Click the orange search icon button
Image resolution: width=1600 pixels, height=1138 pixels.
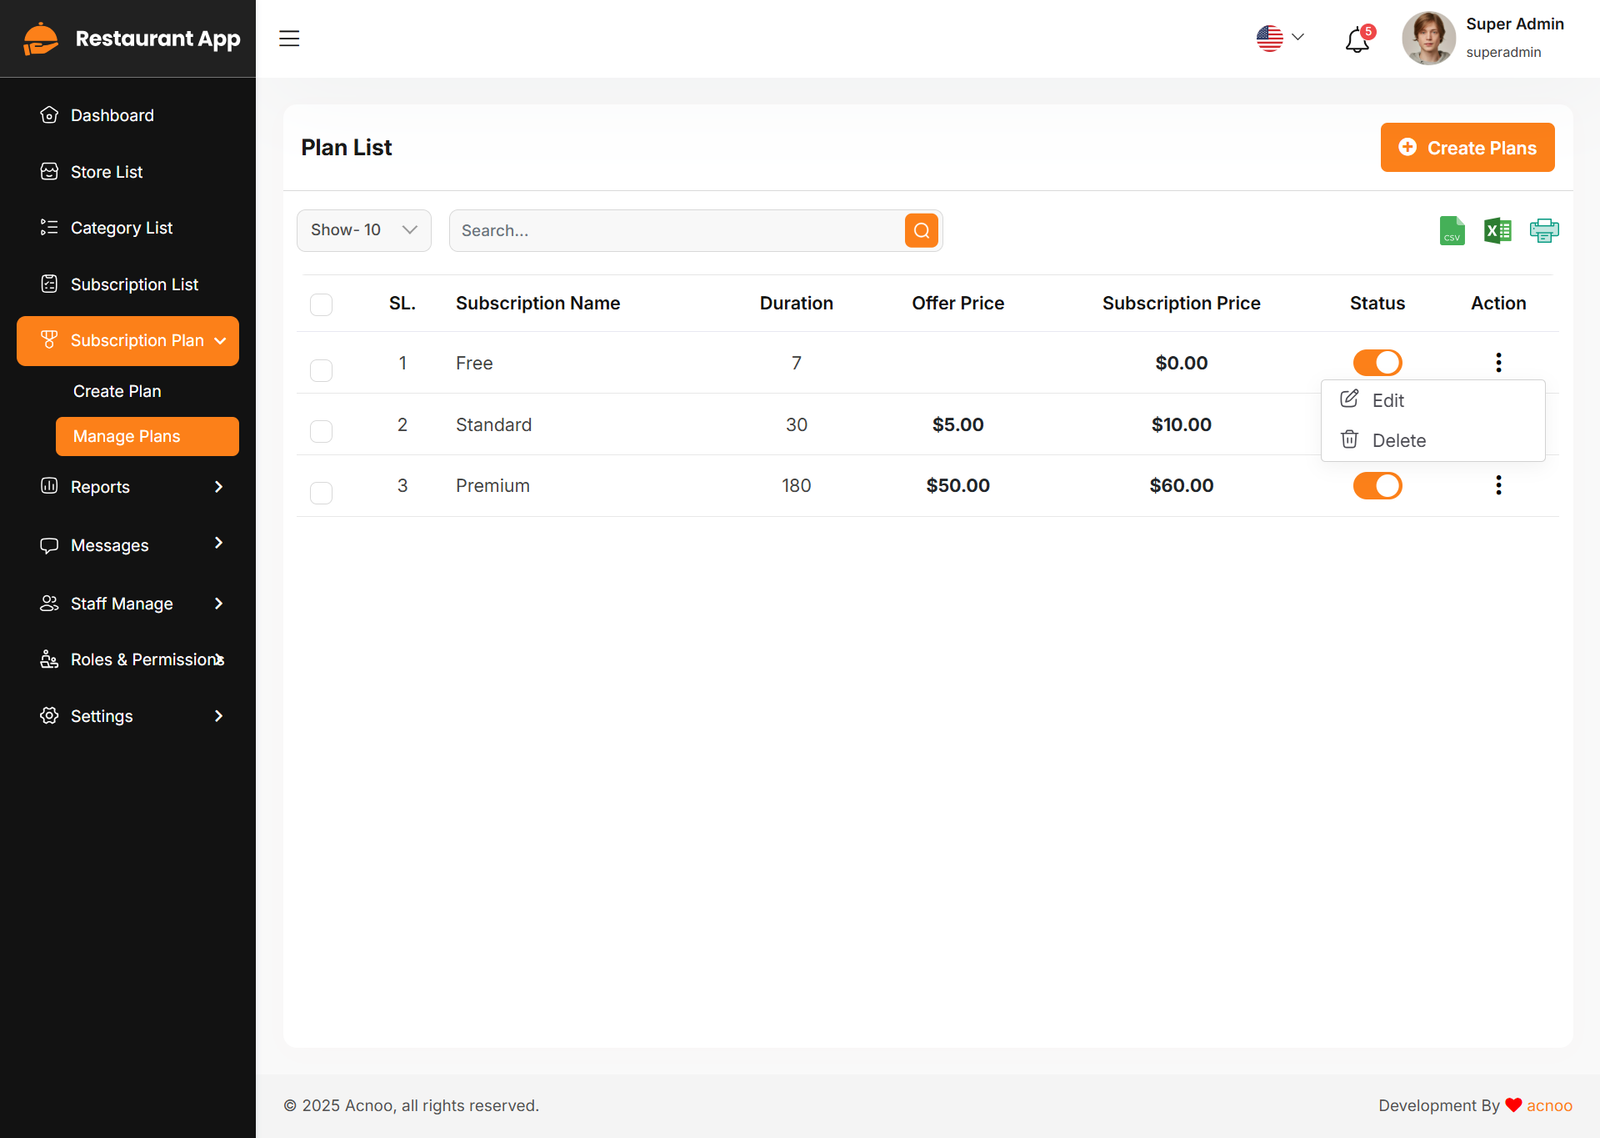coord(921,231)
